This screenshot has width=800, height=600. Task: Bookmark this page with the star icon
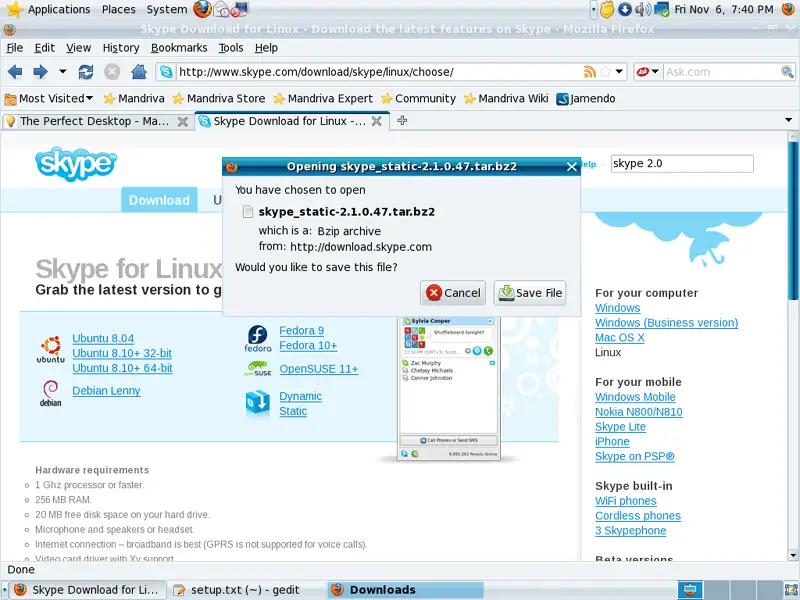click(x=606, y=72)
